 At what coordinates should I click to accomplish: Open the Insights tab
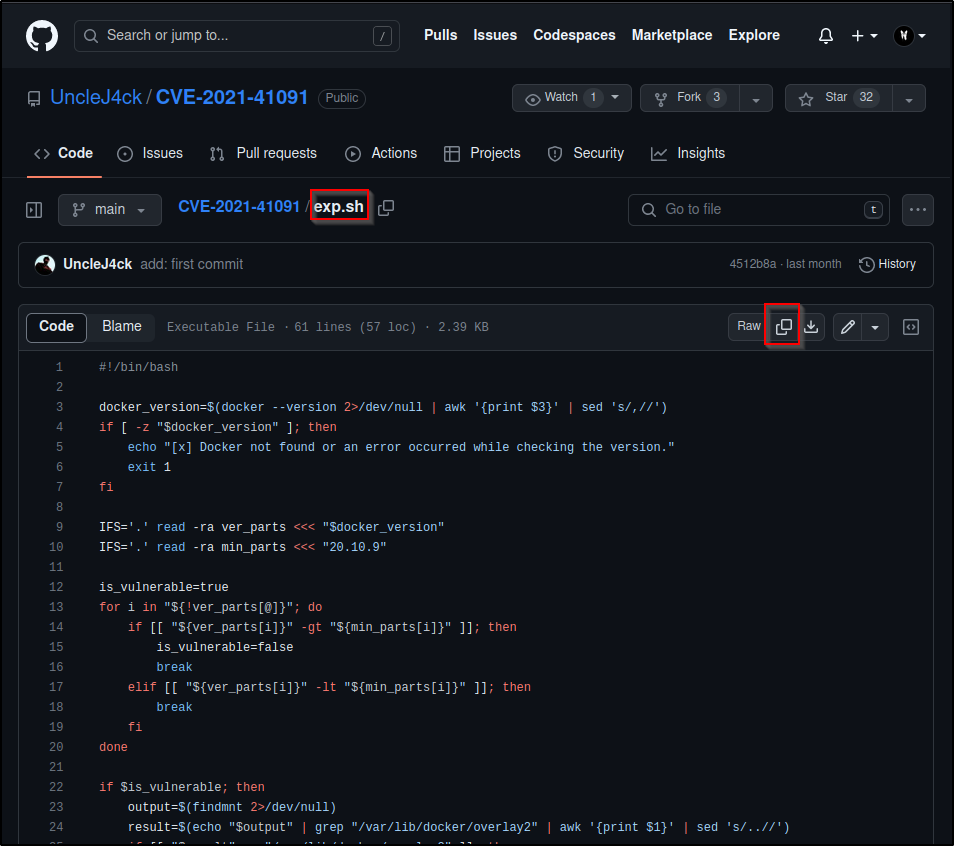[688, 153]
